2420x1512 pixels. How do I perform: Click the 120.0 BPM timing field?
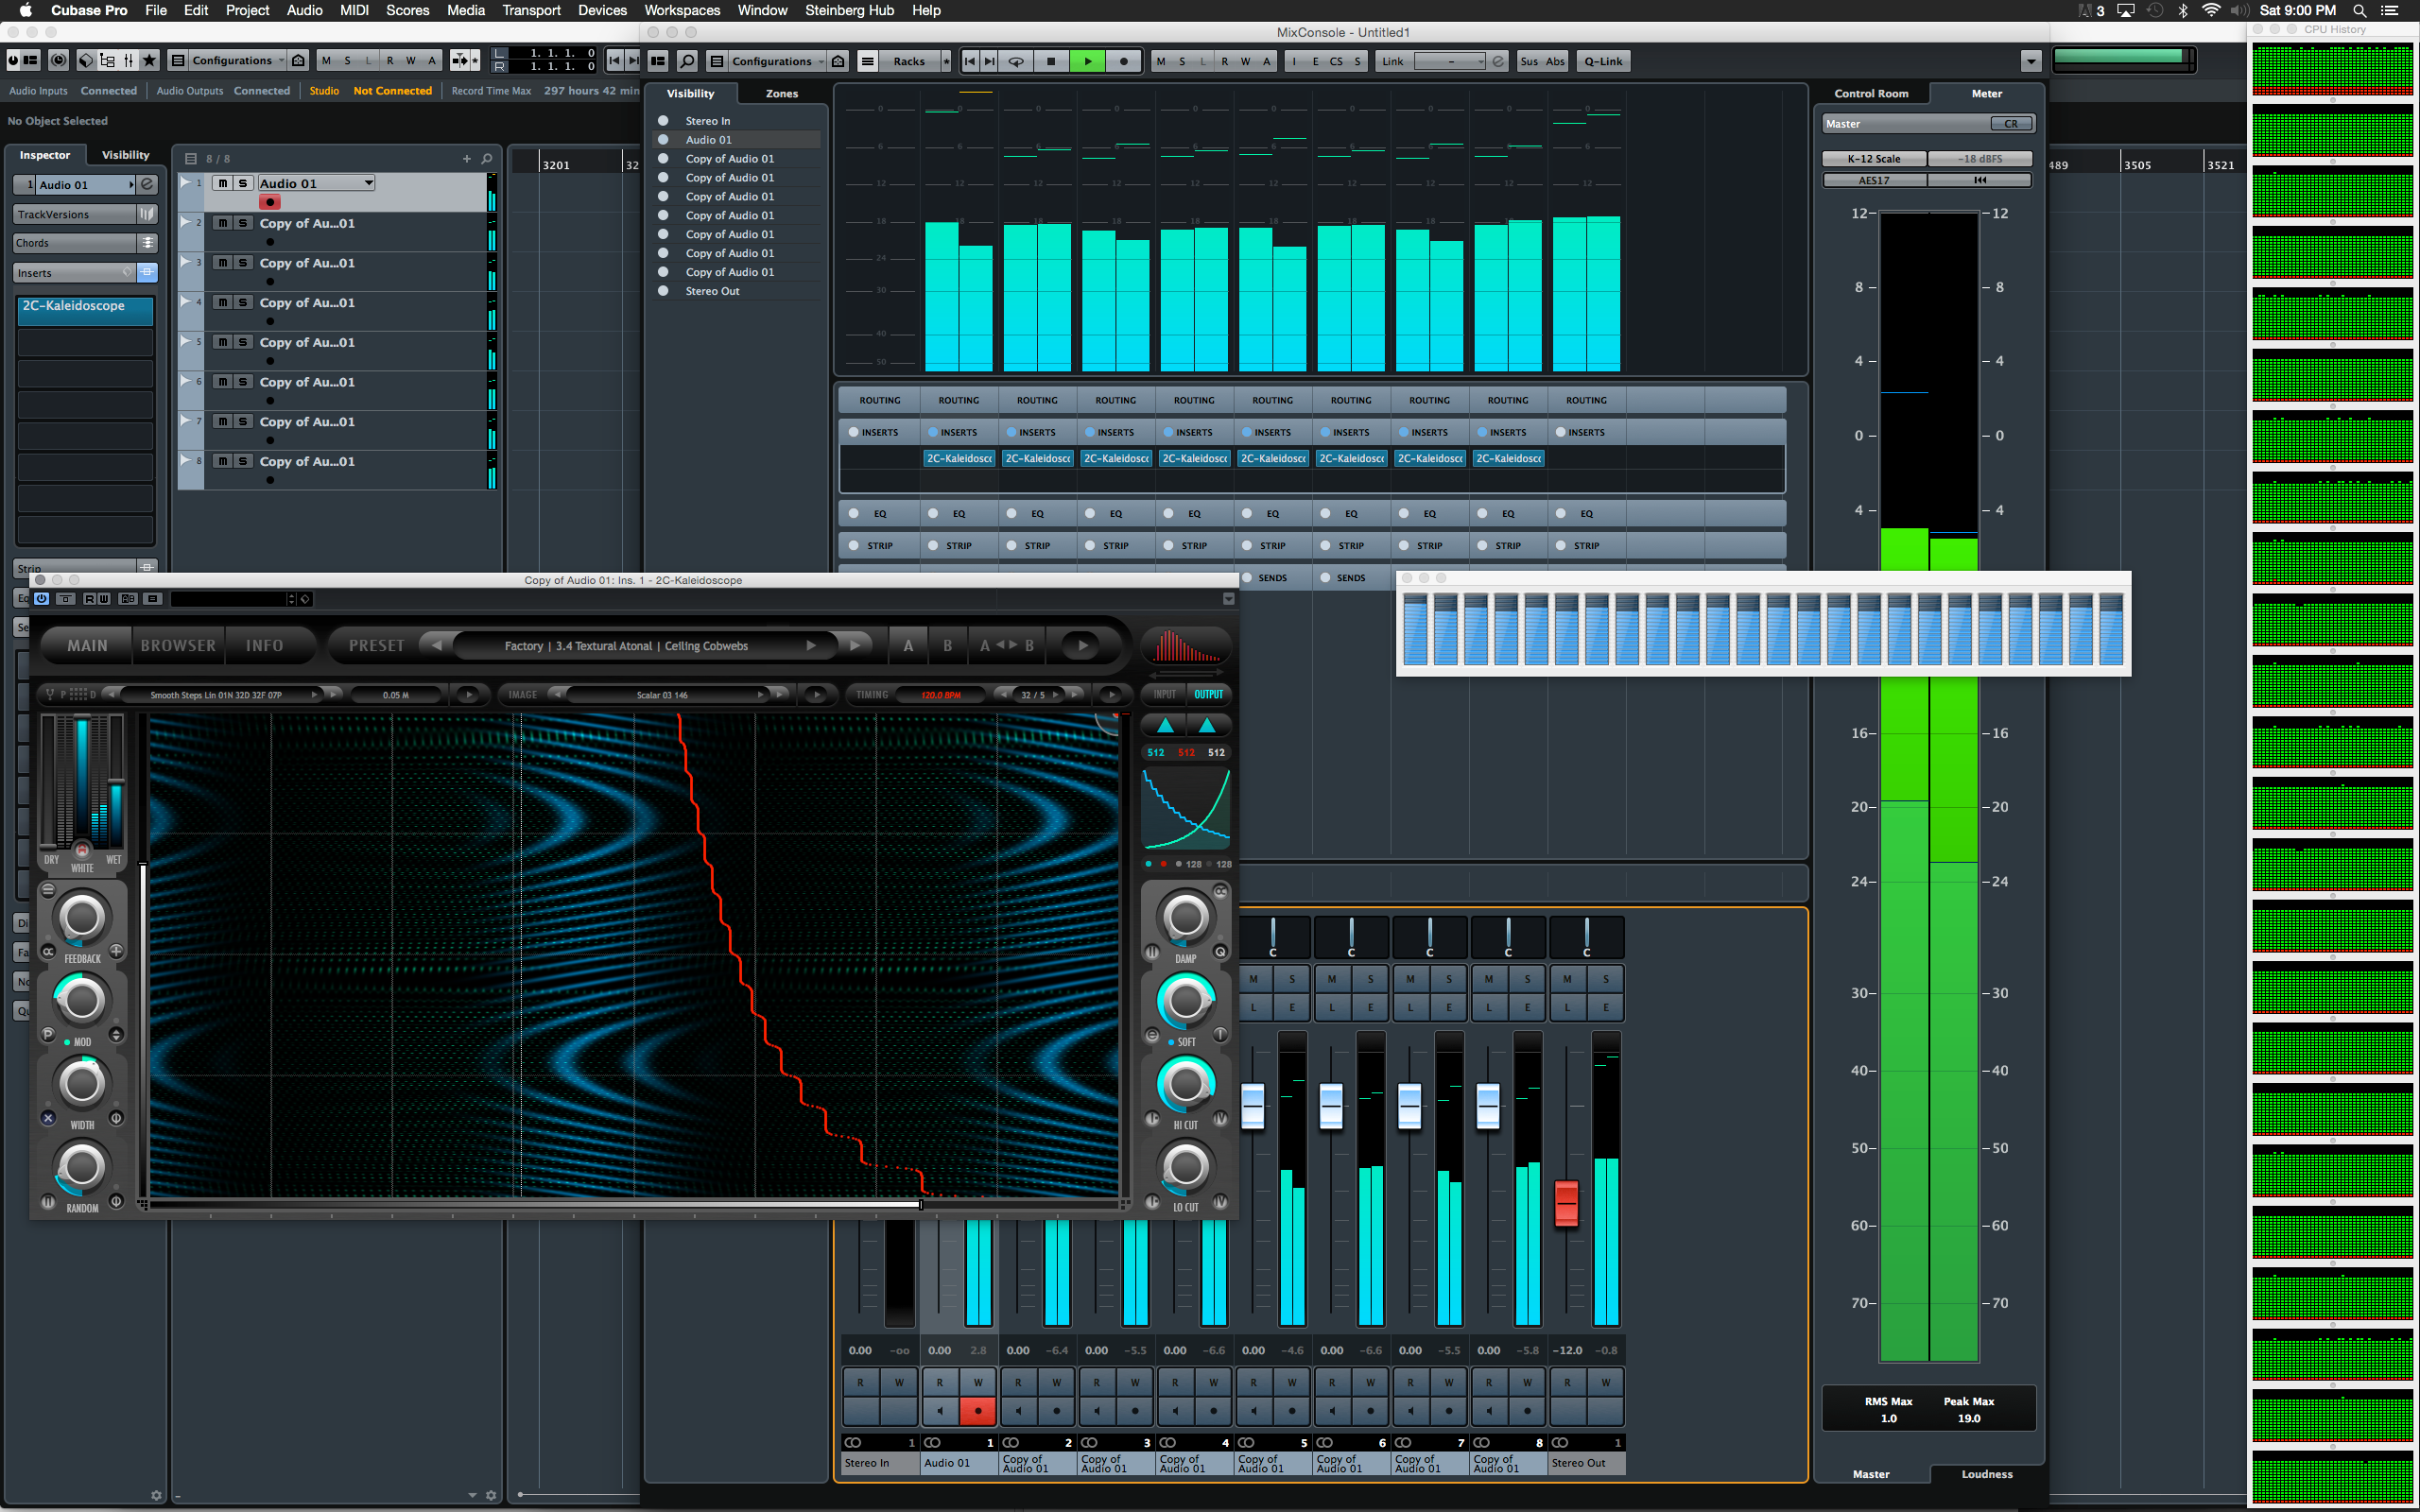940,695
